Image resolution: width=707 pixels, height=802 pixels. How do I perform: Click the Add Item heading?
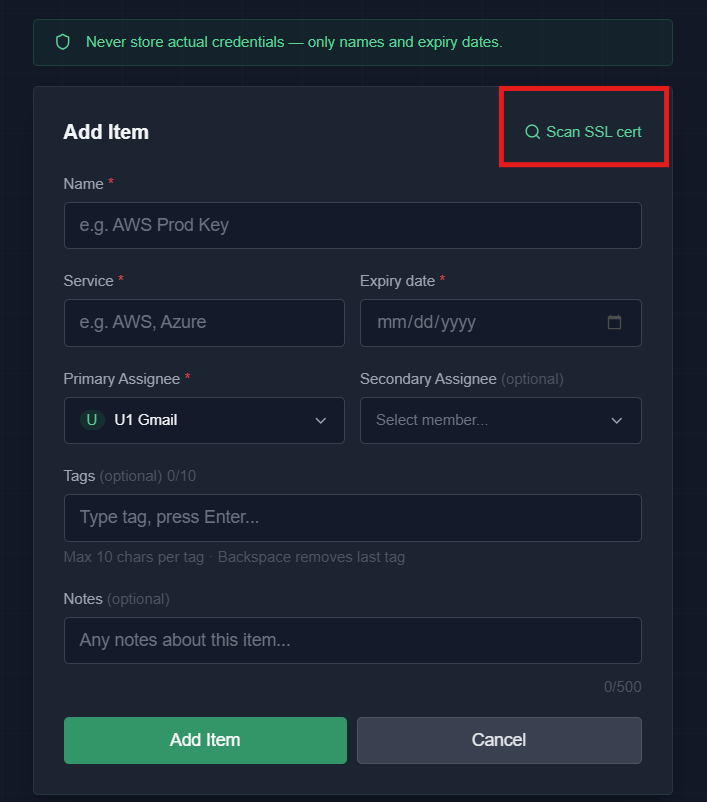pyautogui.click(x=106, y=131)
